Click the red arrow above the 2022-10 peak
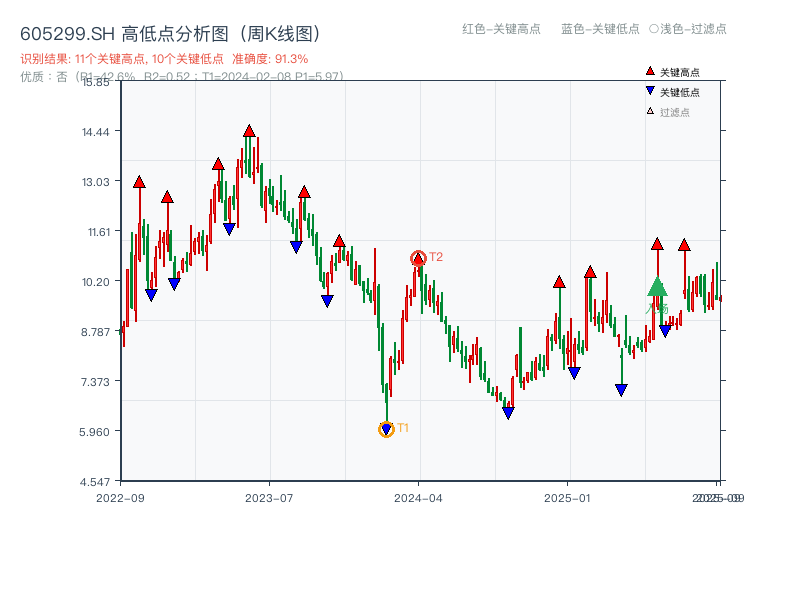This screenshot has width=800, height=600. 139,182
